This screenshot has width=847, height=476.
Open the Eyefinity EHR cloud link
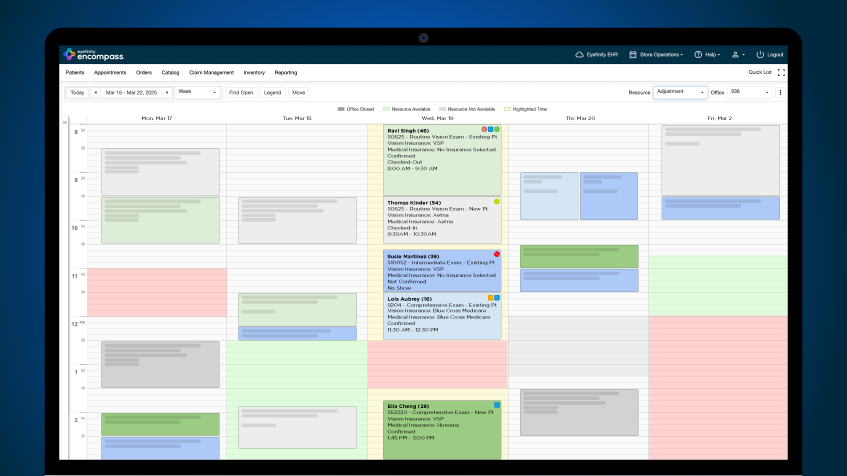click(596, 55)
